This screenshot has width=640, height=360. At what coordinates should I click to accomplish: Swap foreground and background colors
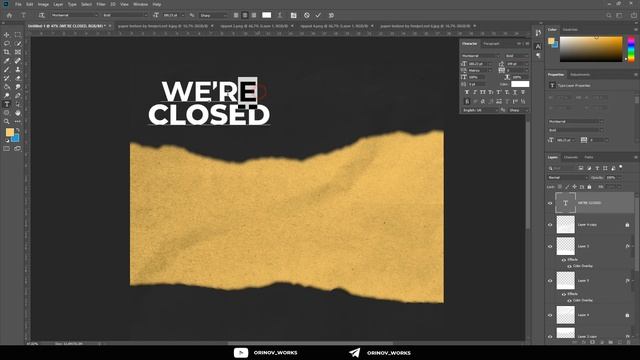[18, 130]
